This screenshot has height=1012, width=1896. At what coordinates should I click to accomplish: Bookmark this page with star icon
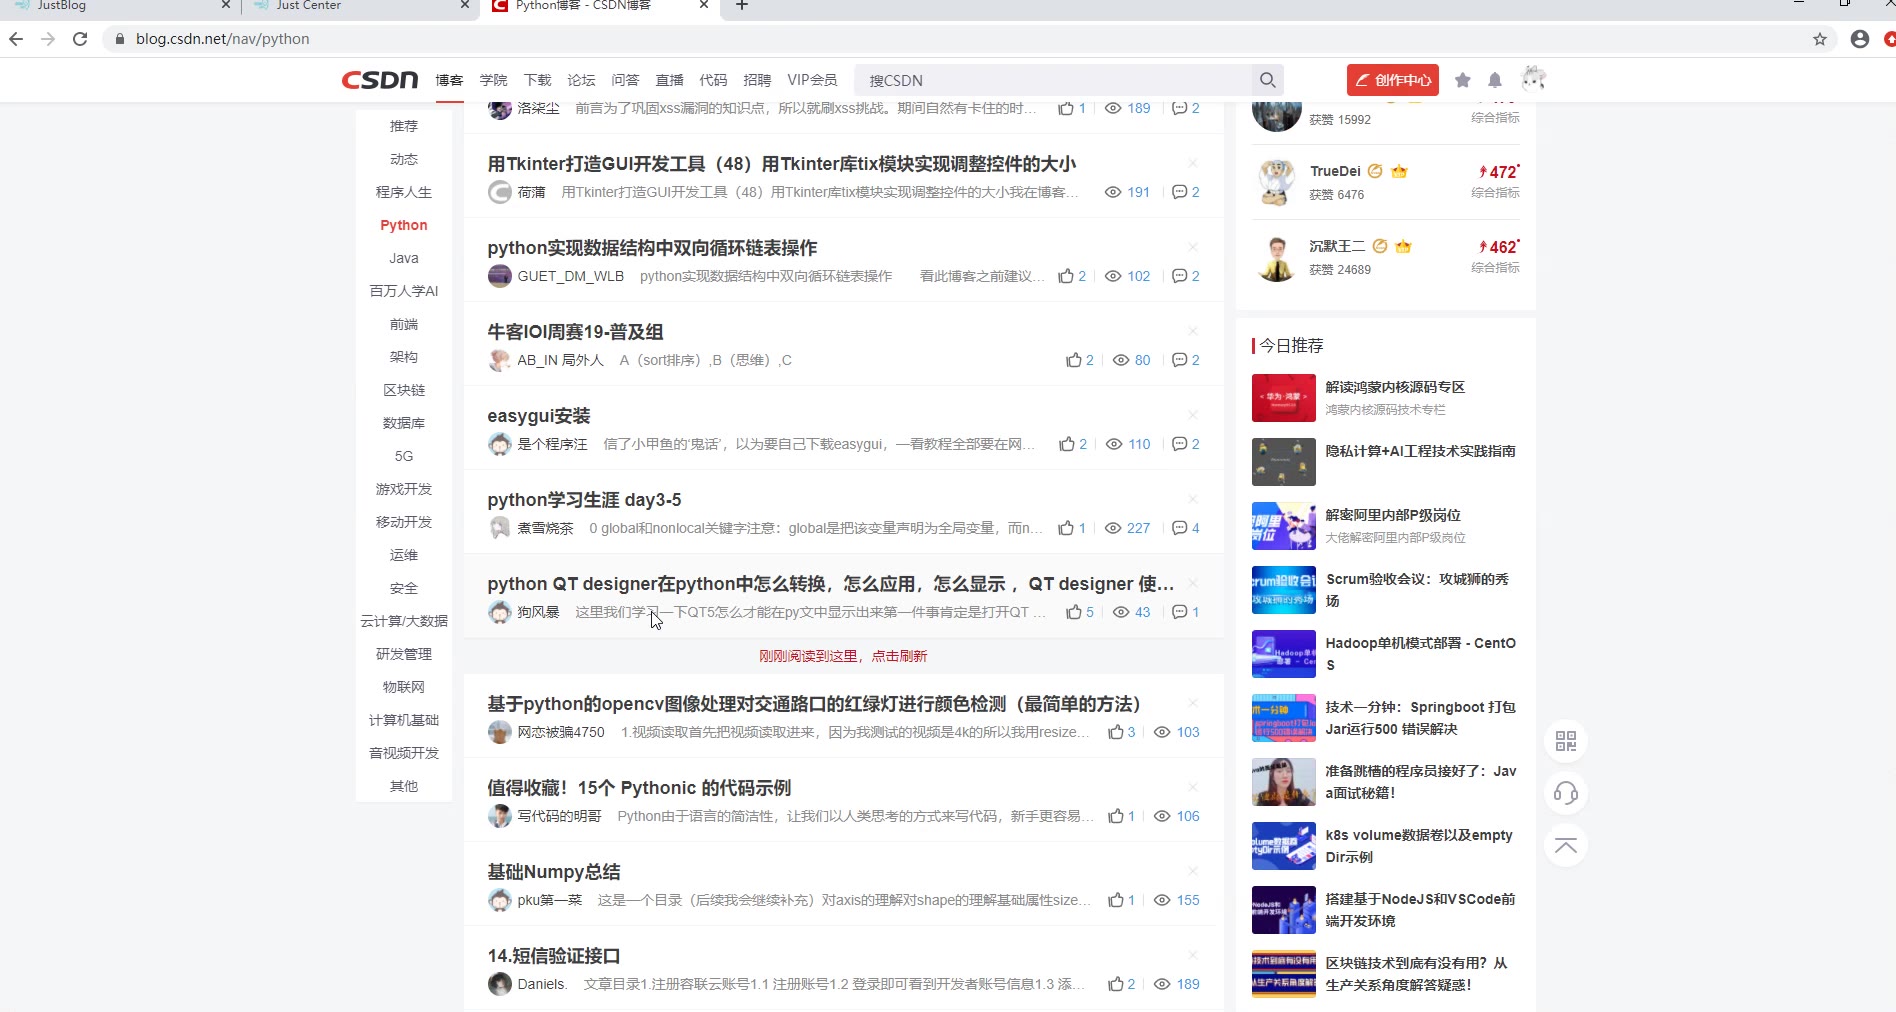[1820, 39]
